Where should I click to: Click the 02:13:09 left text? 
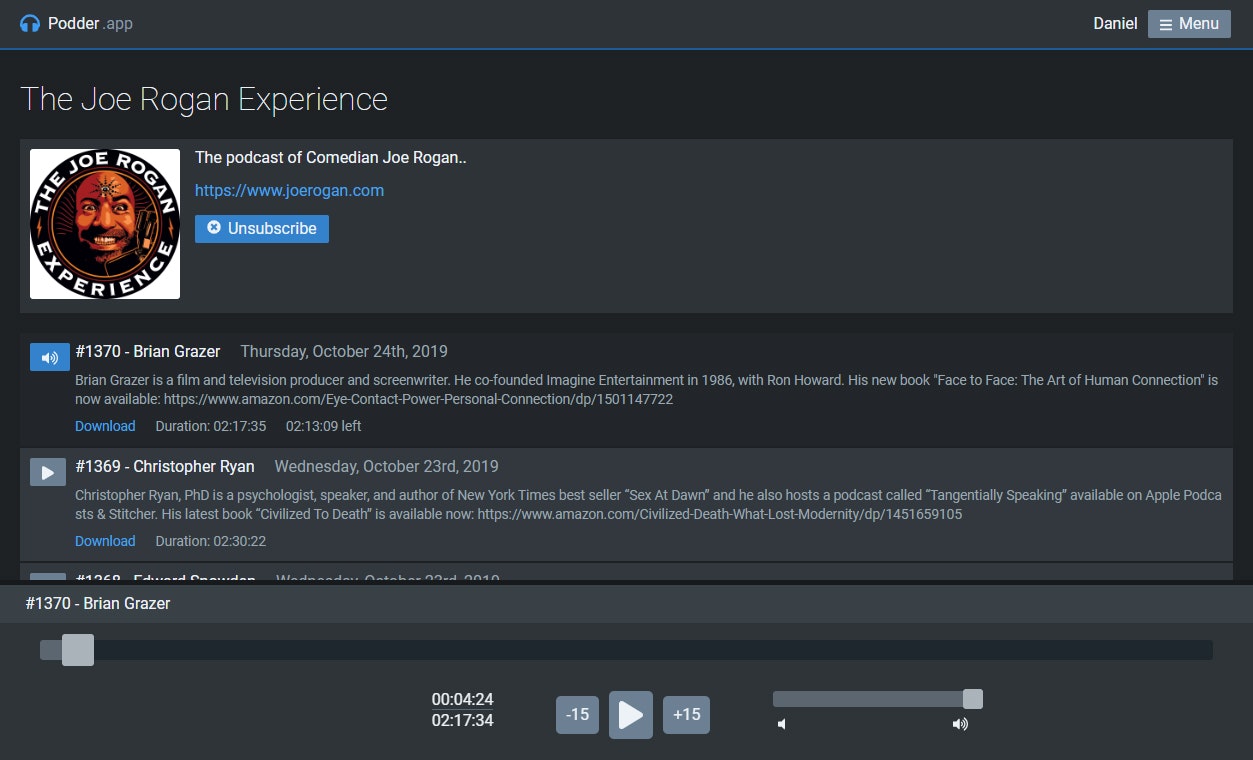(324, 426)
